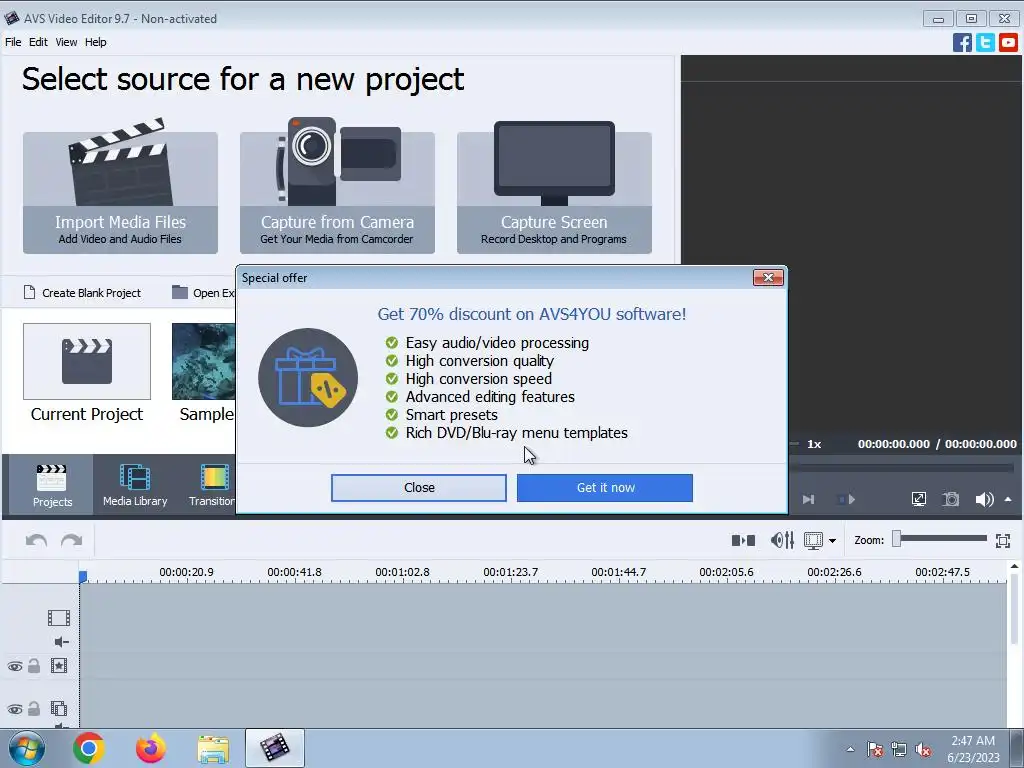The height and width of the screenshot is (768, 1024).
Task: Click the blue timeline playhead marker
Action: pos(83,577)
